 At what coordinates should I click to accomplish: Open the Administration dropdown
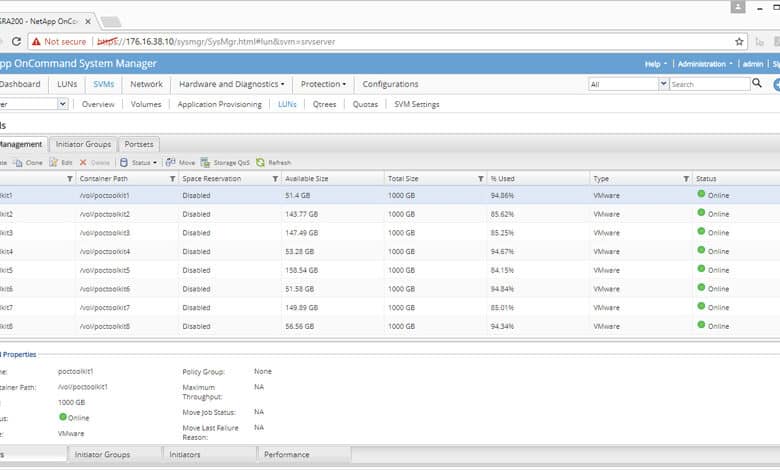click(x=705, y=64)
